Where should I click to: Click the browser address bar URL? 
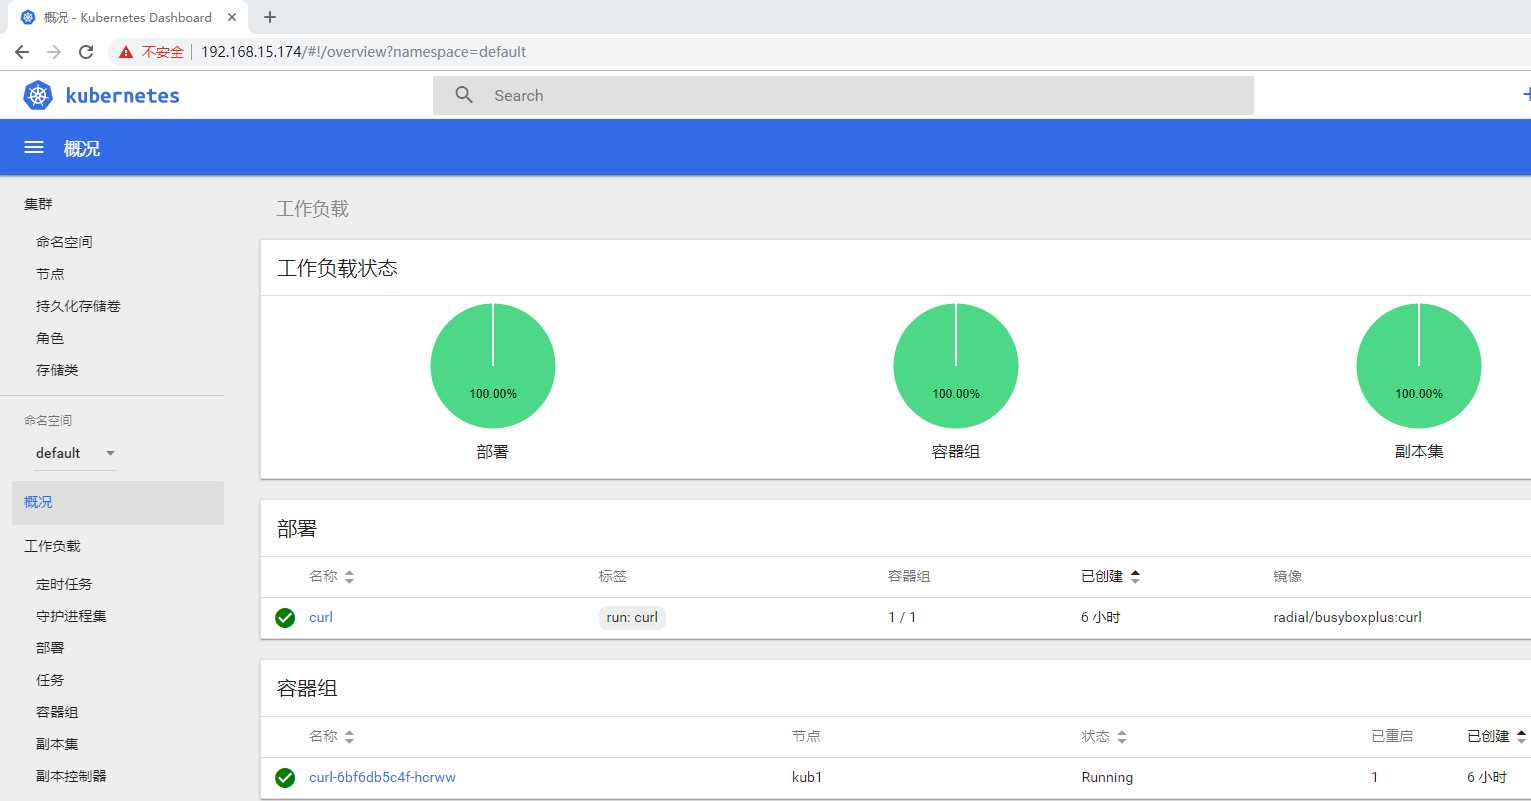coord(363,52)
